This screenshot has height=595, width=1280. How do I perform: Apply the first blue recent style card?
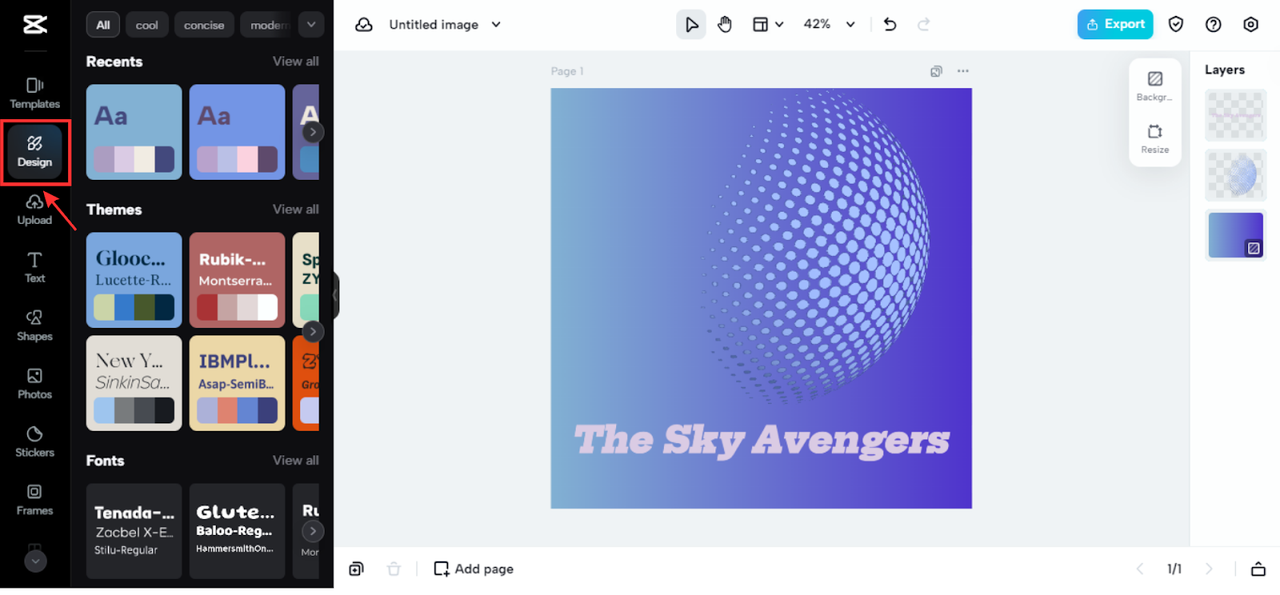[x=134, y=132]
